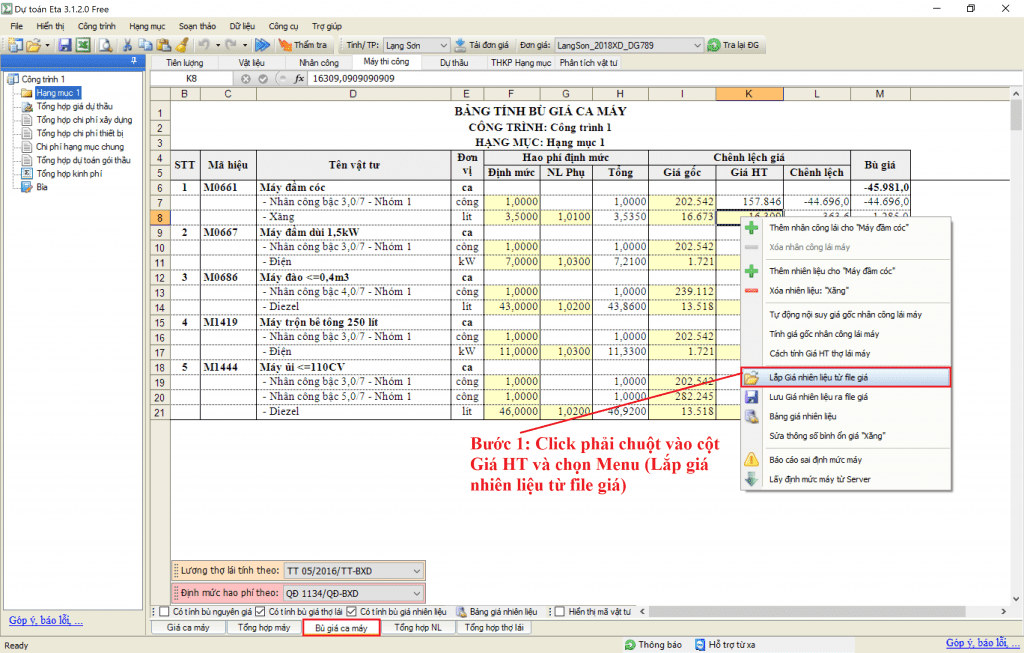
Task: Enable the Có tính bù nguyên giá checkbox
Action: point(165,612)
